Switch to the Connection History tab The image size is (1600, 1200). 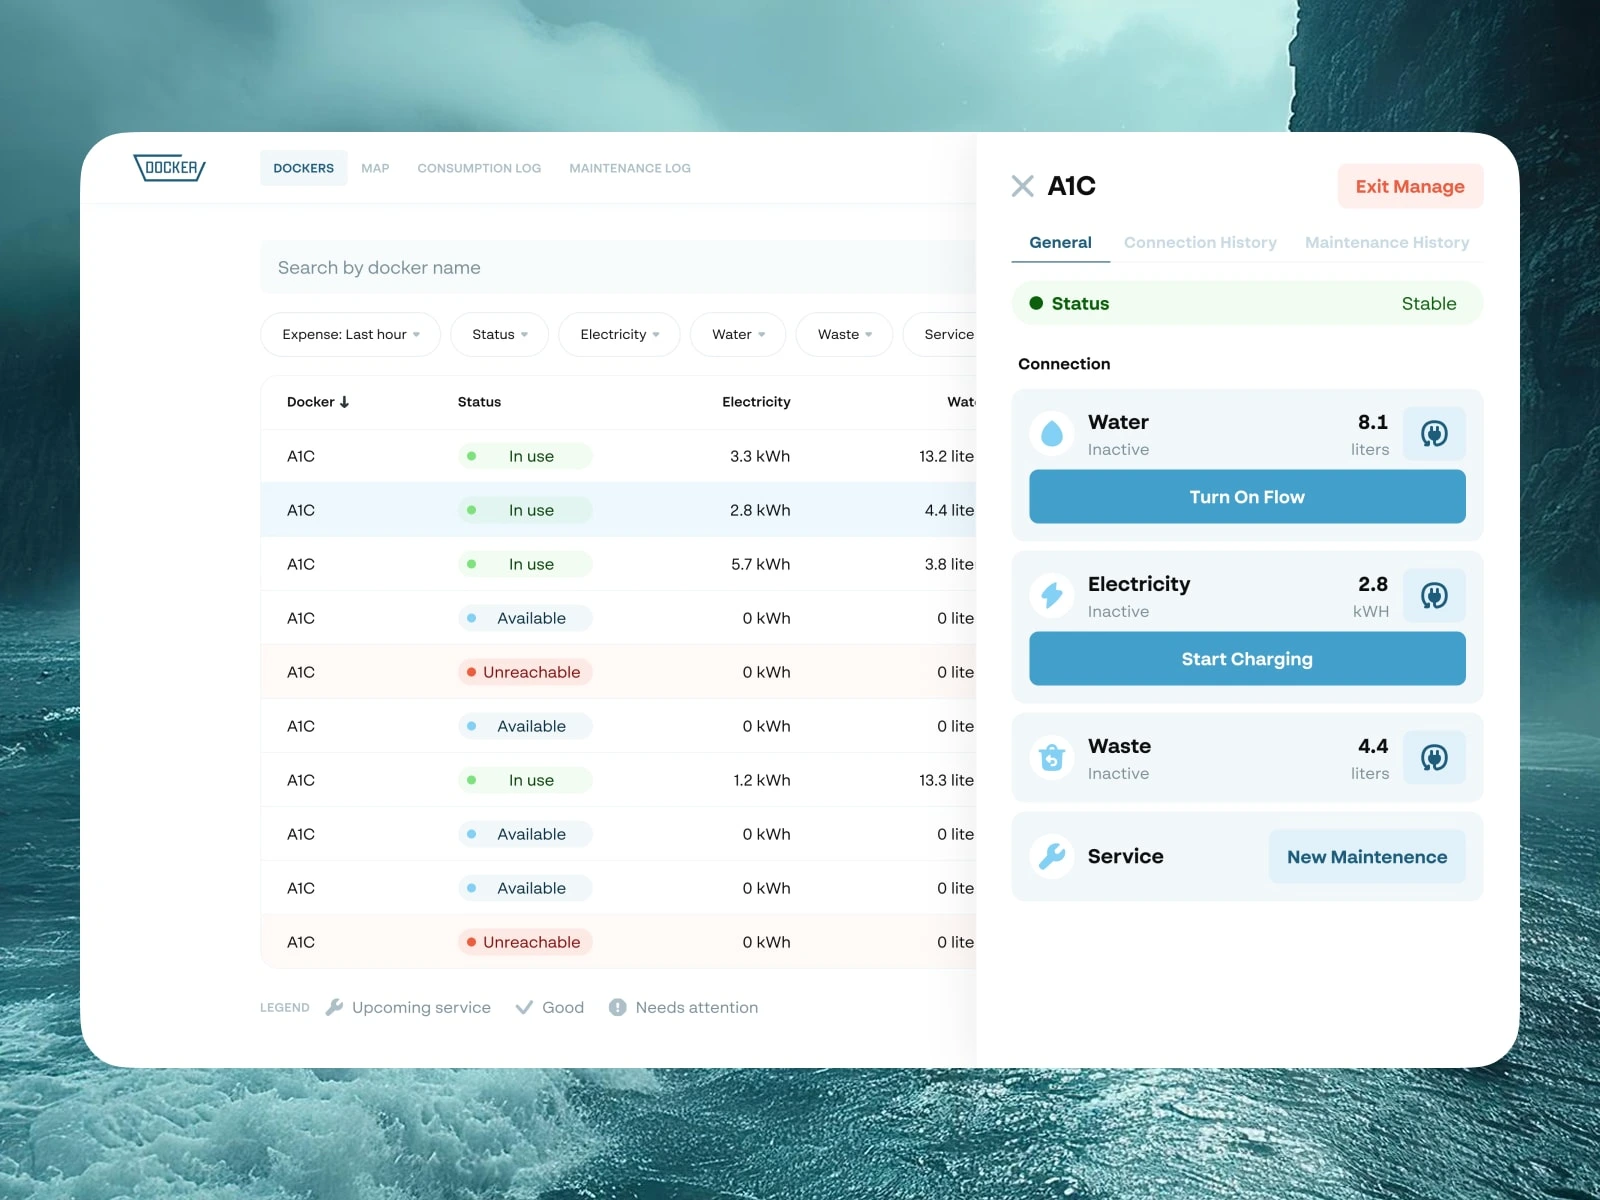1200,242
